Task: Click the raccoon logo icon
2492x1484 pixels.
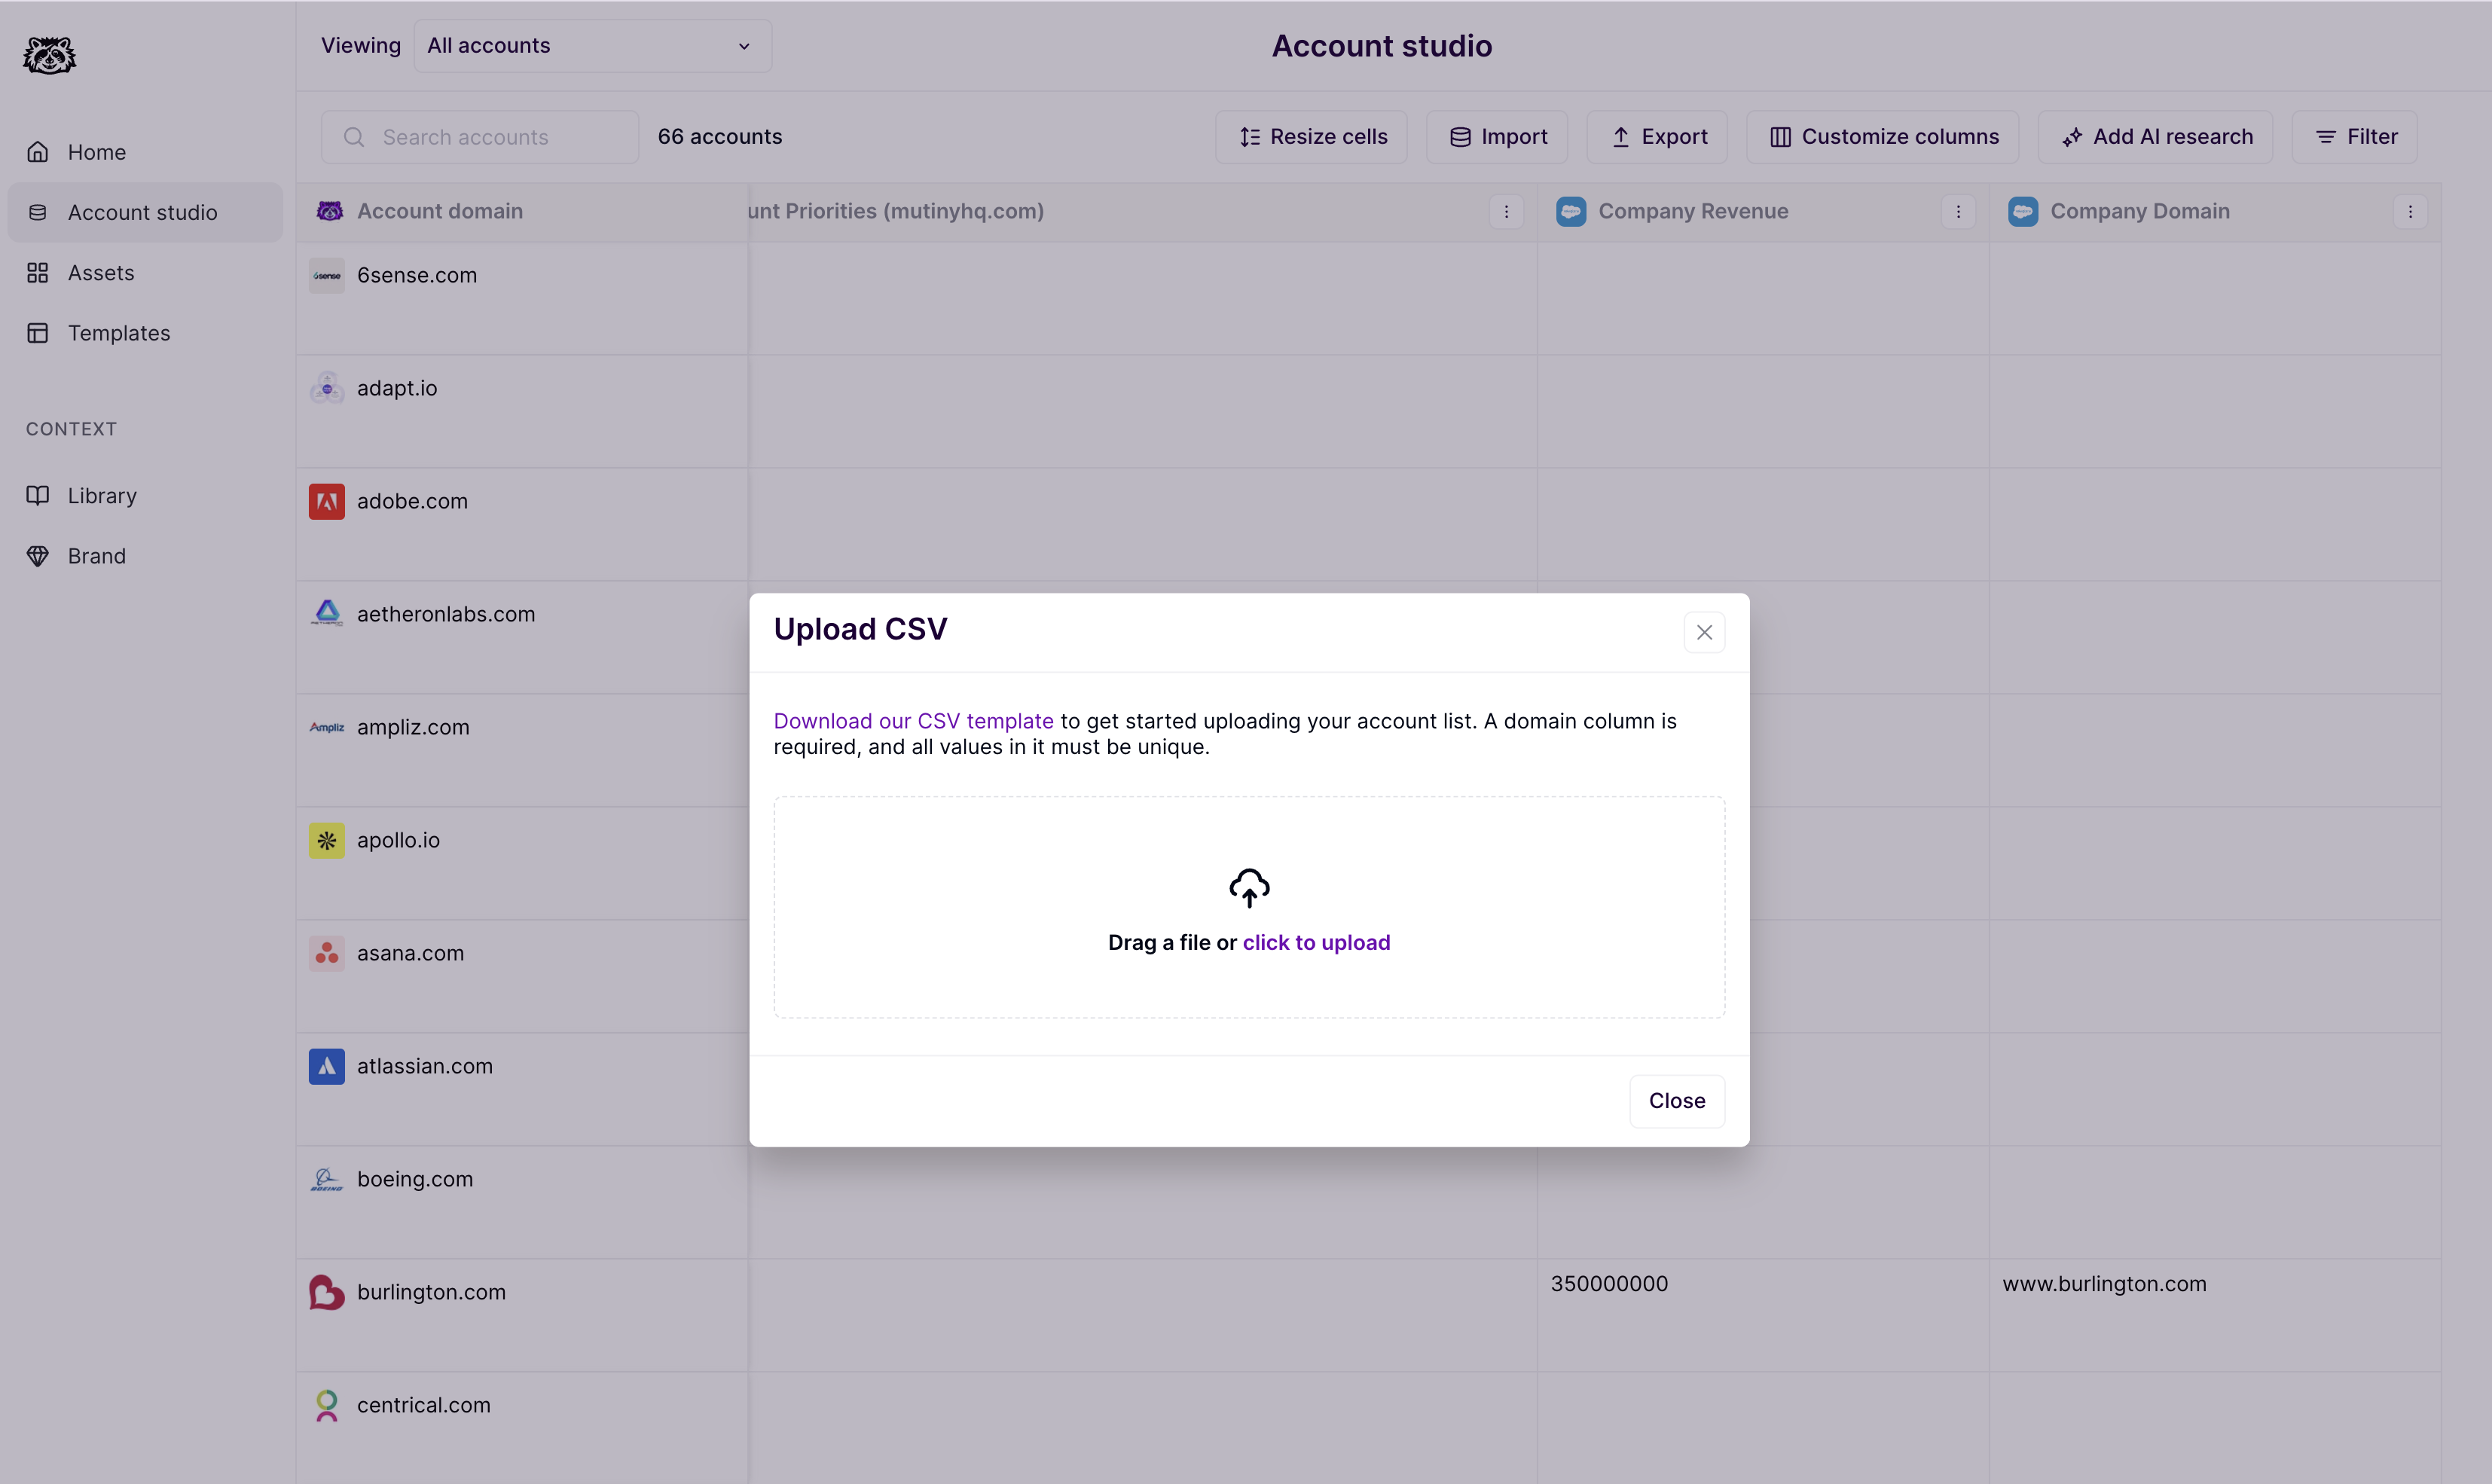Action: tap(49, 55)
